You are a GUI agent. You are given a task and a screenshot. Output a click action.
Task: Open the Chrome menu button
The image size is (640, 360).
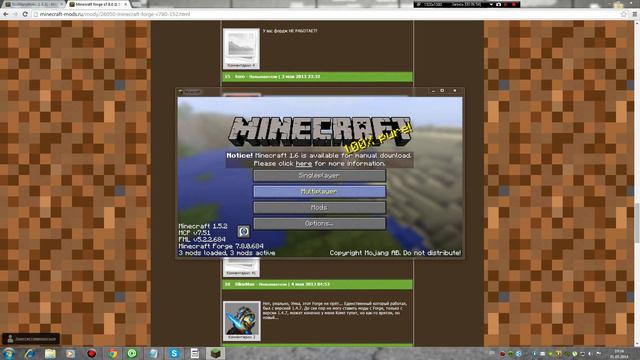tap(634, 14)
